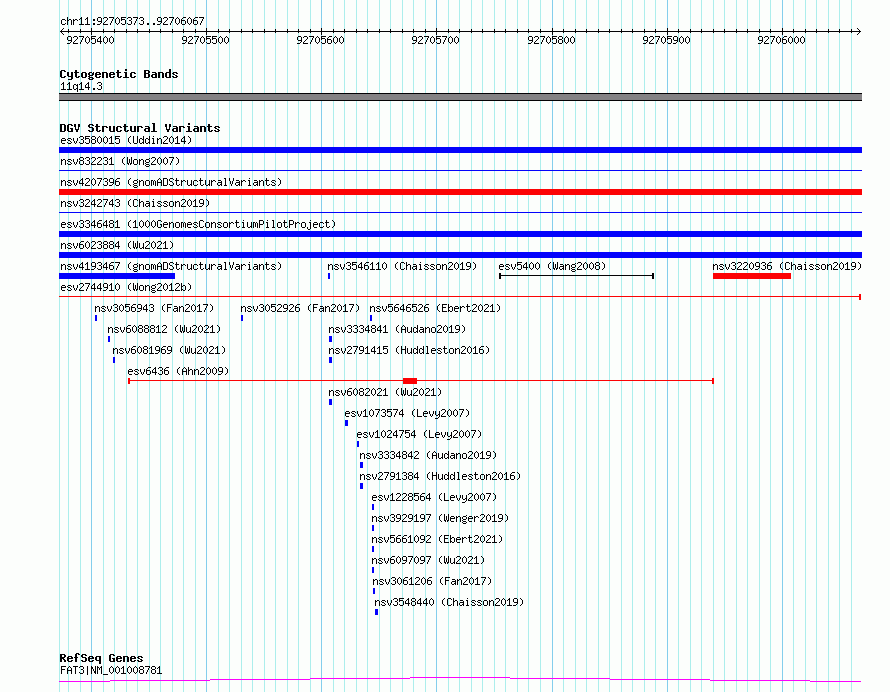Click the magenta FAT3 gene track line
Viewport: 890px width, 692px height.
(460, 680)
